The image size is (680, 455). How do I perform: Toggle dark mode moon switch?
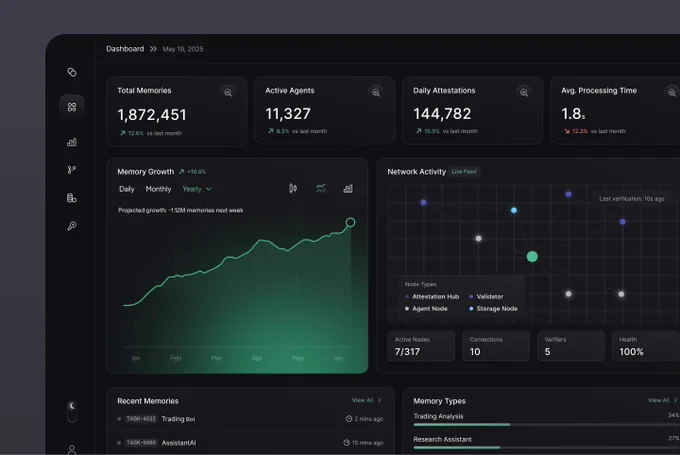tap(72, 411)
